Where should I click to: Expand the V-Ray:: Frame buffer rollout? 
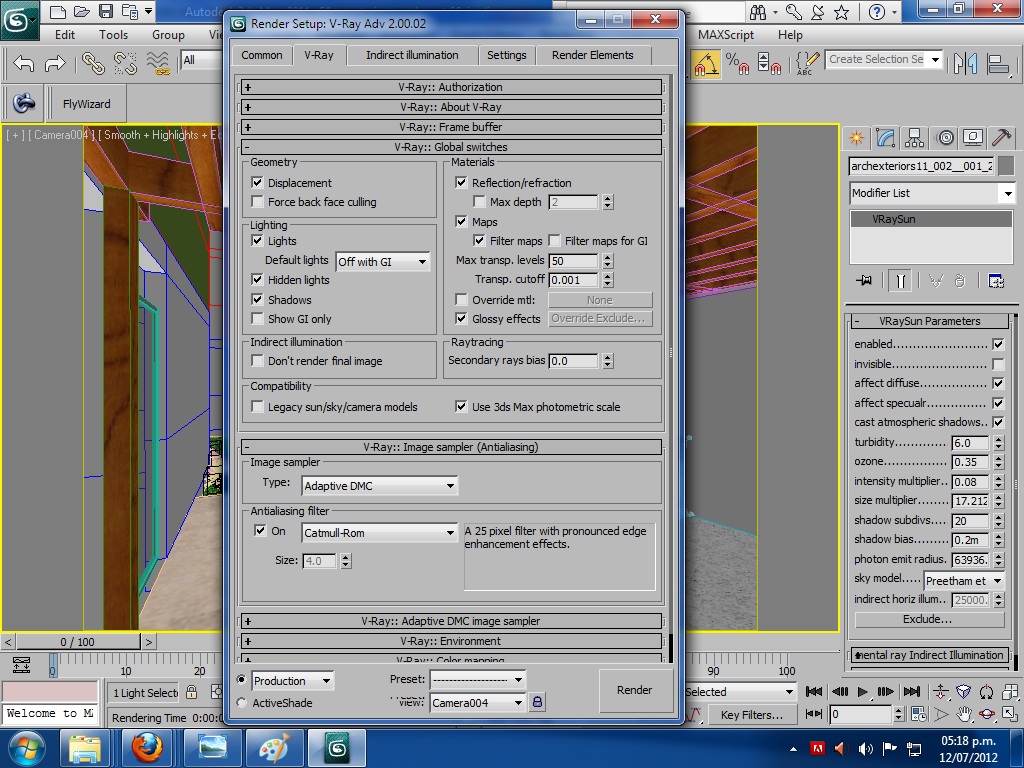click(451, 127)
